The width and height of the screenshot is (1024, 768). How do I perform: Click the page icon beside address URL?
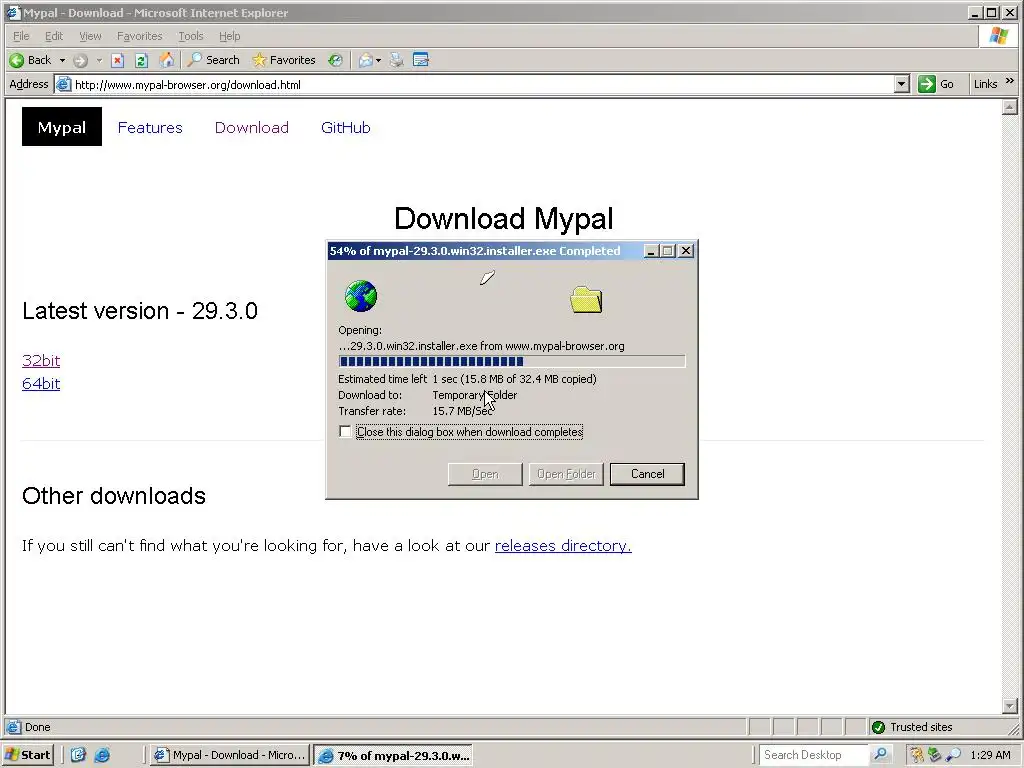tap(63, 84)
